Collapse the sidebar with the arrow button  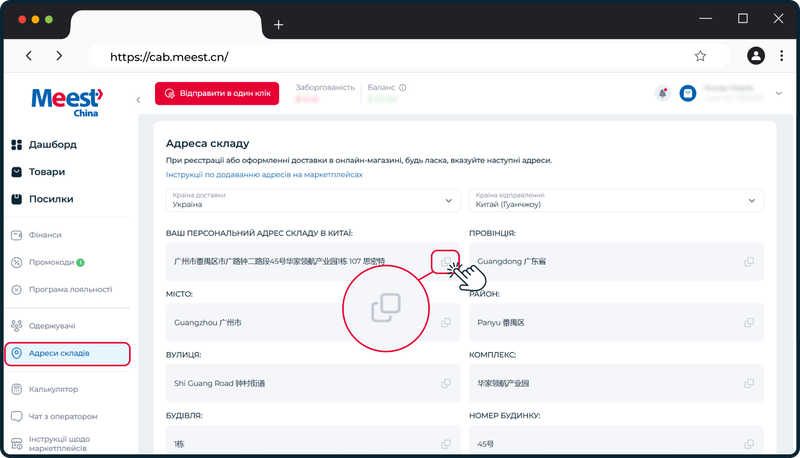coord(138,100)
